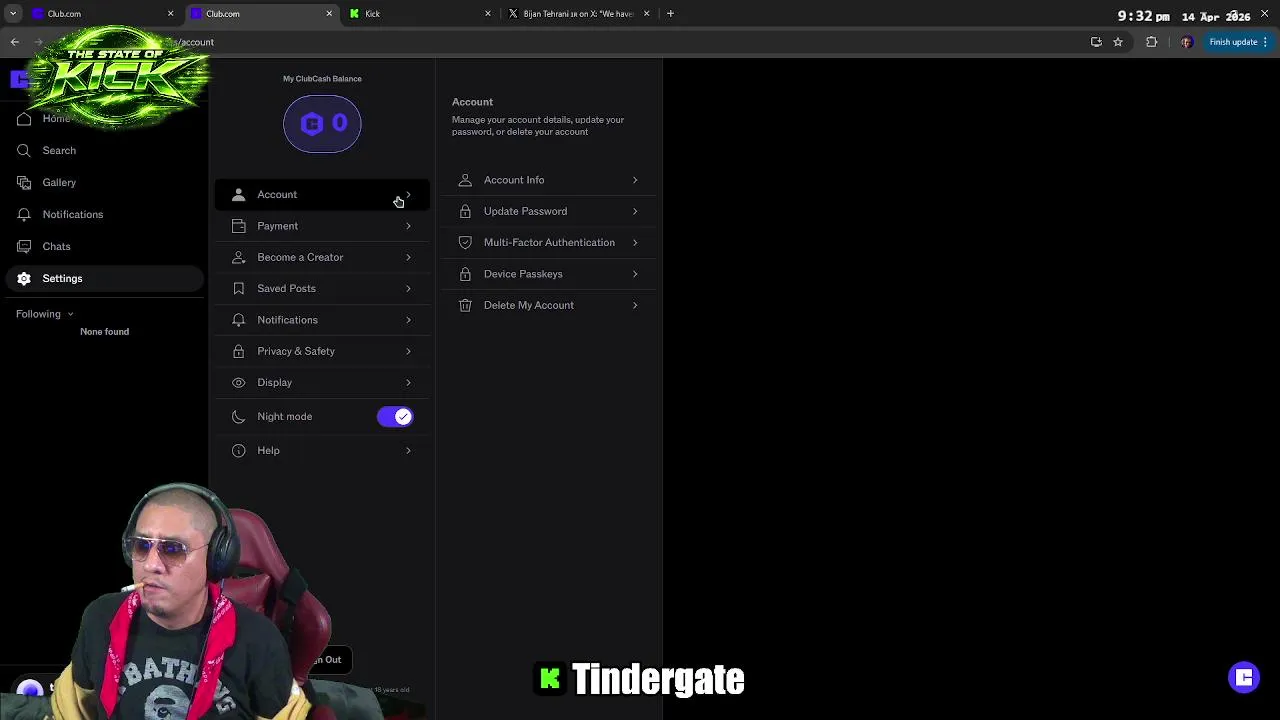Click the Night mode moon icon
Screen dimensions: 1280x720
tap(238, 416)
